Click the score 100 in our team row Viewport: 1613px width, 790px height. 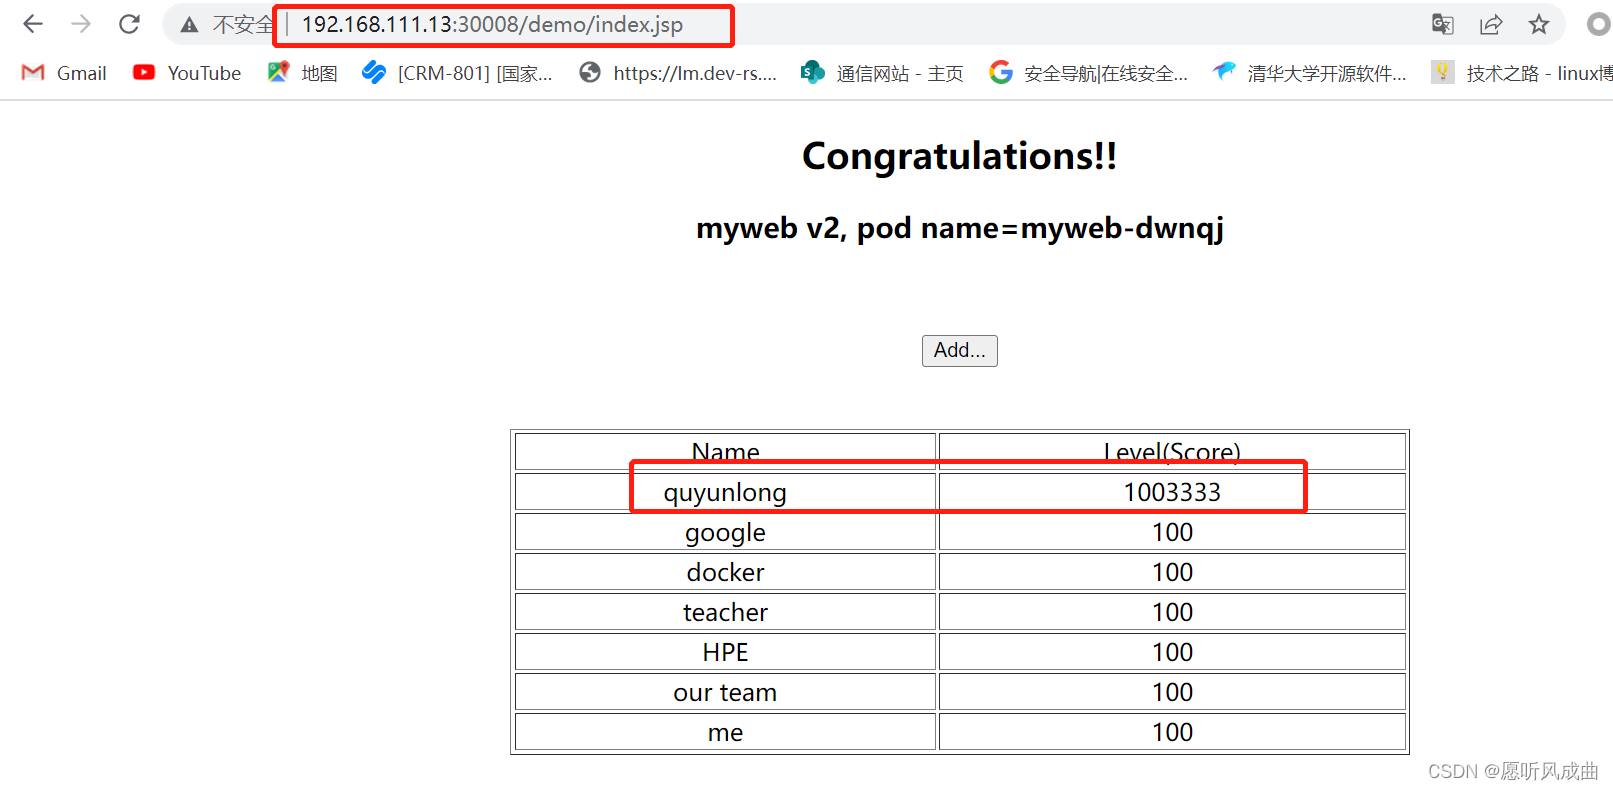[x=1172, y=692]
